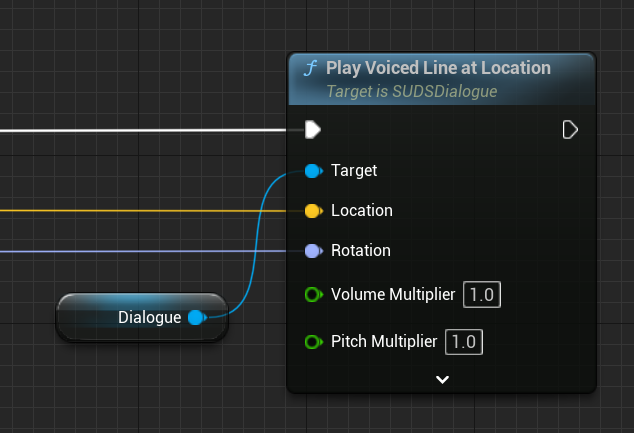The height and width of the screenshot is (433, 634).
Task: Click the Pitch Multiplier green pin
Action: (x=313, y=342)
